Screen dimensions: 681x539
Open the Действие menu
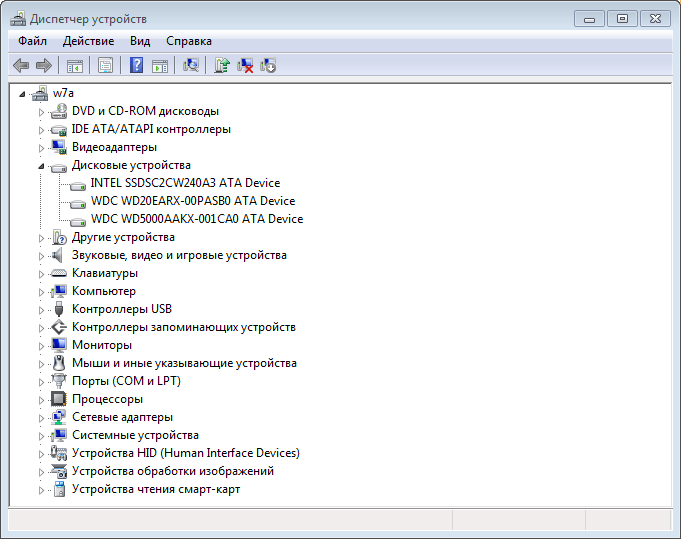pyautogui.click(x=88, y=41)
